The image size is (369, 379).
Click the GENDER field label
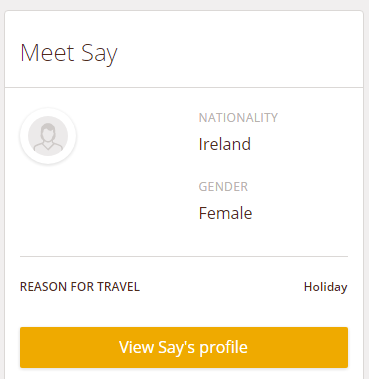click(223, 187)
